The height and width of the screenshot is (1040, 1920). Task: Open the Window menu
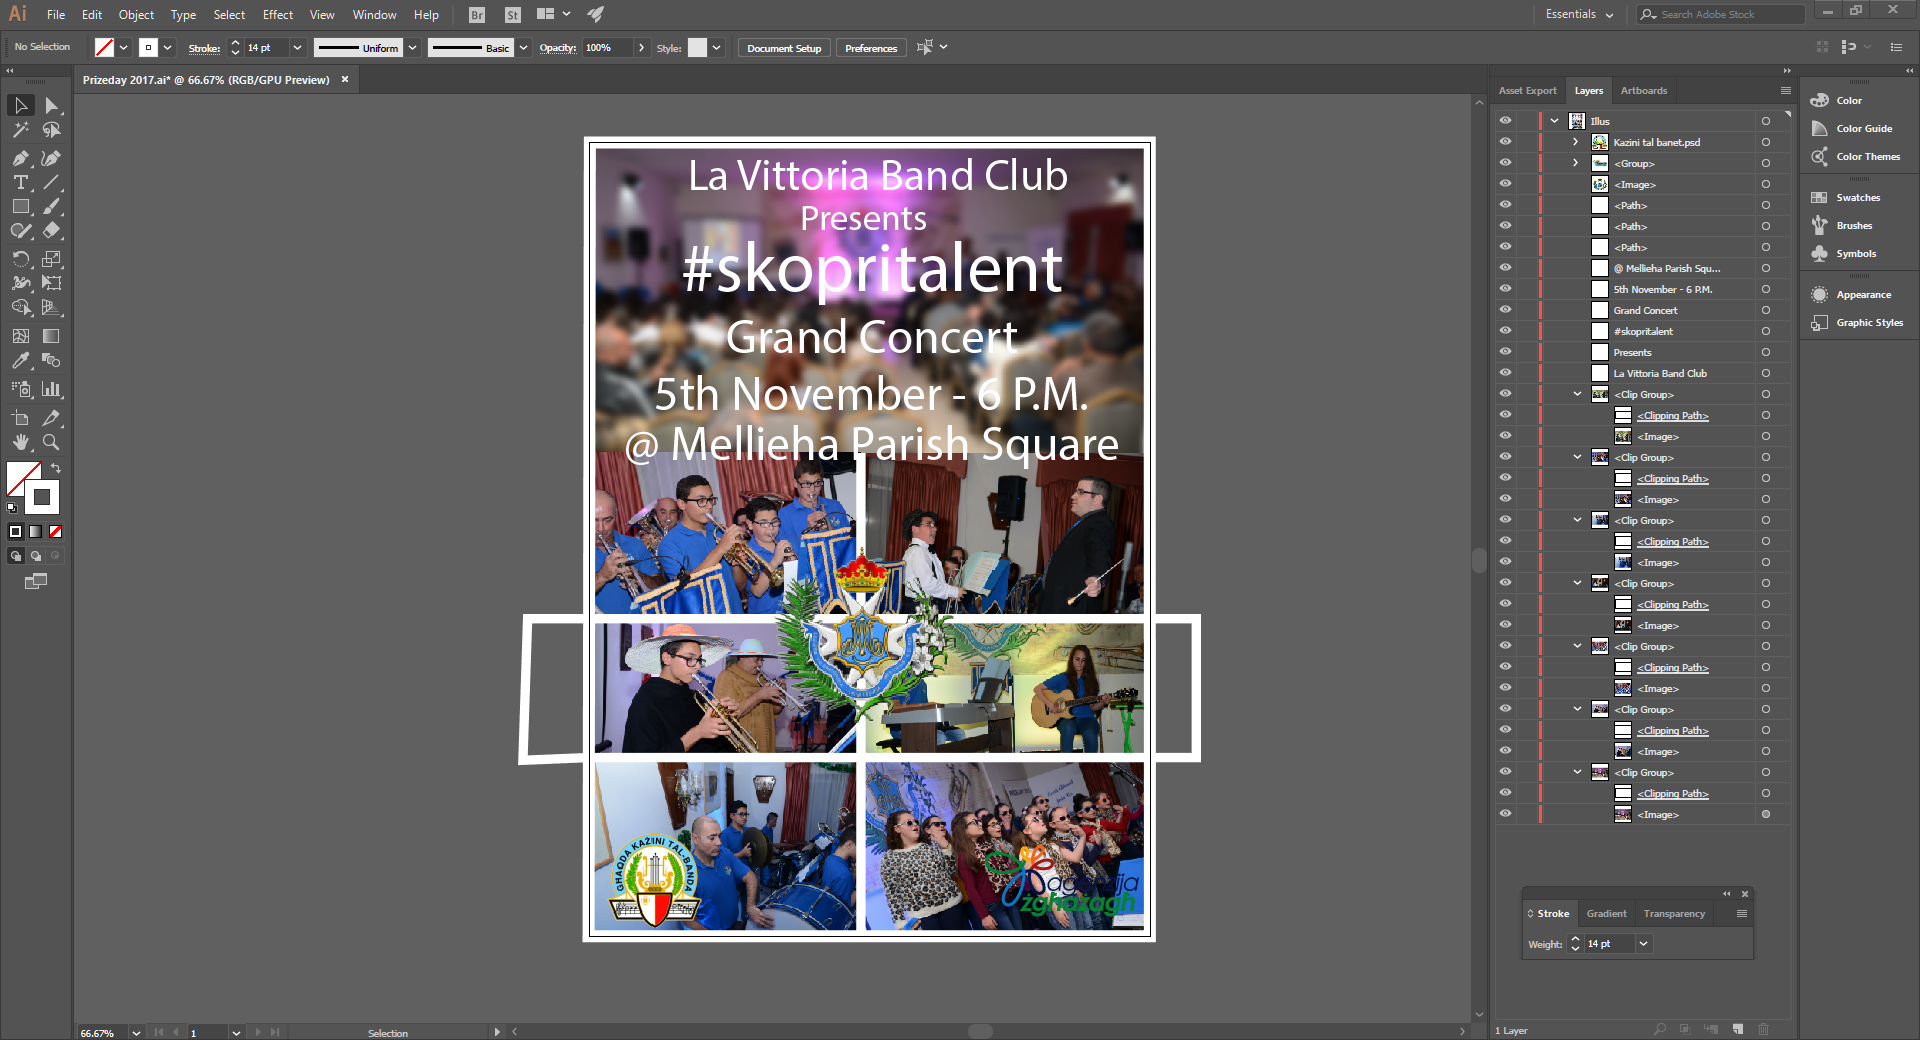[374, 15]
